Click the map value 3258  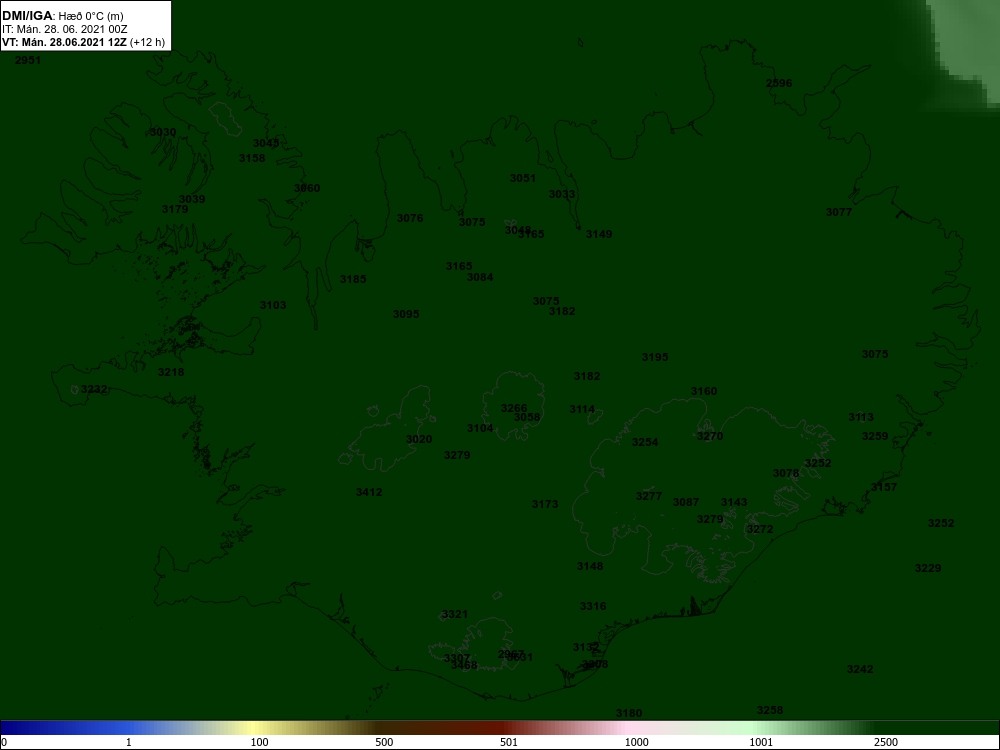770,710
